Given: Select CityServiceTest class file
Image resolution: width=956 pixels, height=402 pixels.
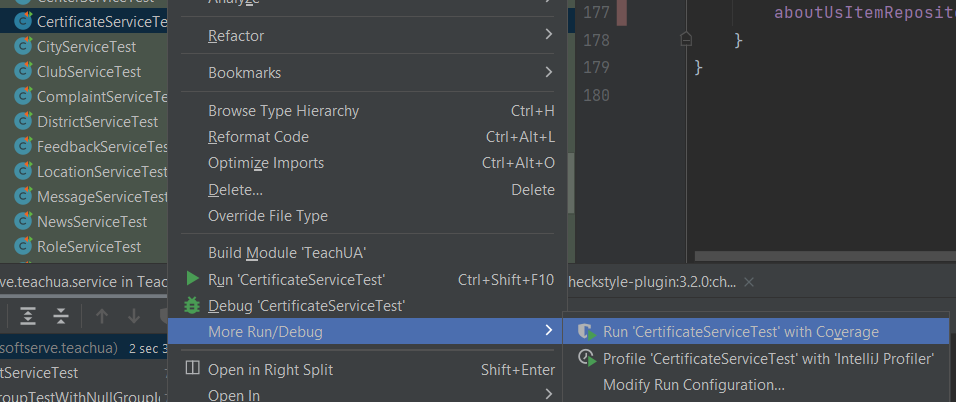Looking at the screenshot, I should point(86,46).
